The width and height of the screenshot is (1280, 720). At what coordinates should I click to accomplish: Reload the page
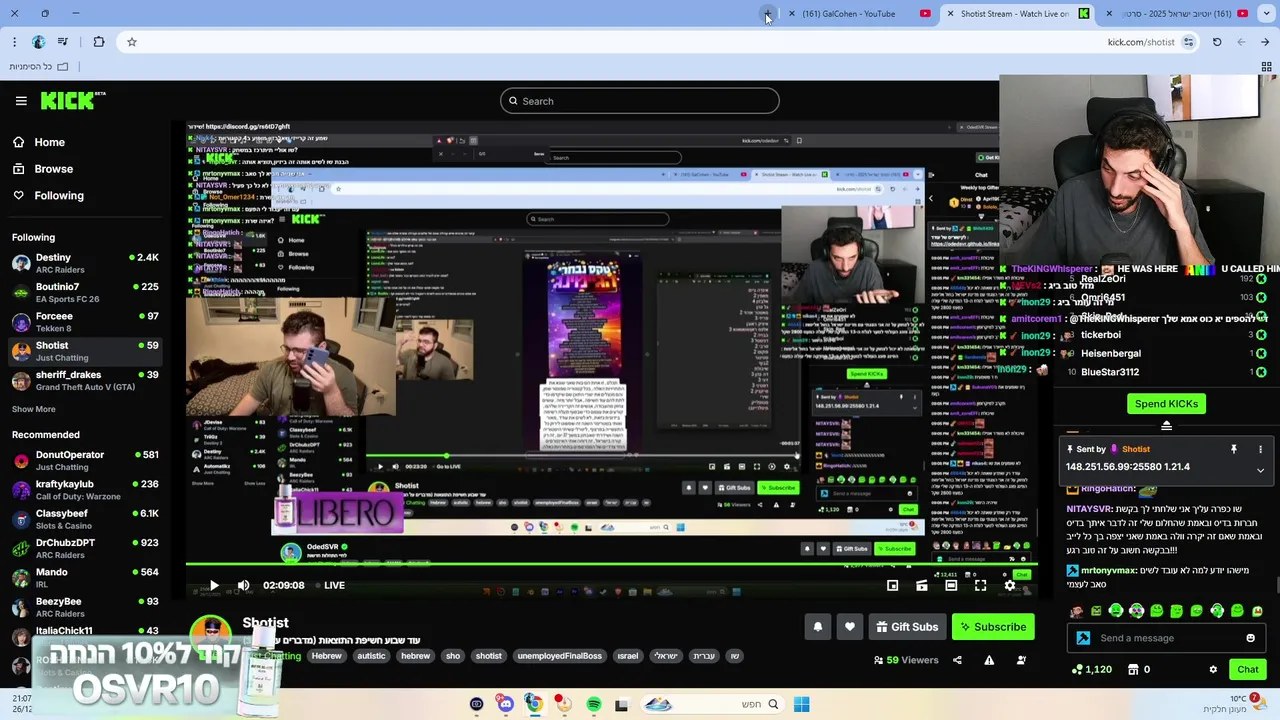coord(1217,42)
